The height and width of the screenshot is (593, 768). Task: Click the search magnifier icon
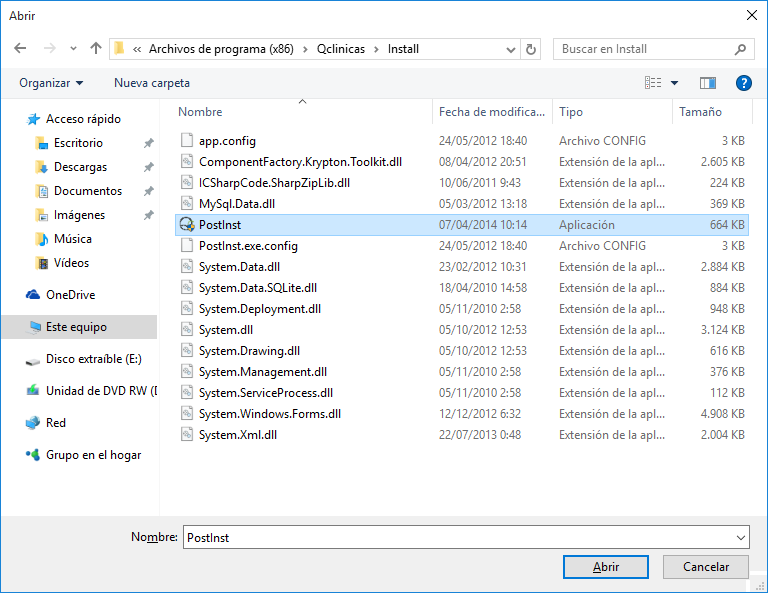[740, 49]
